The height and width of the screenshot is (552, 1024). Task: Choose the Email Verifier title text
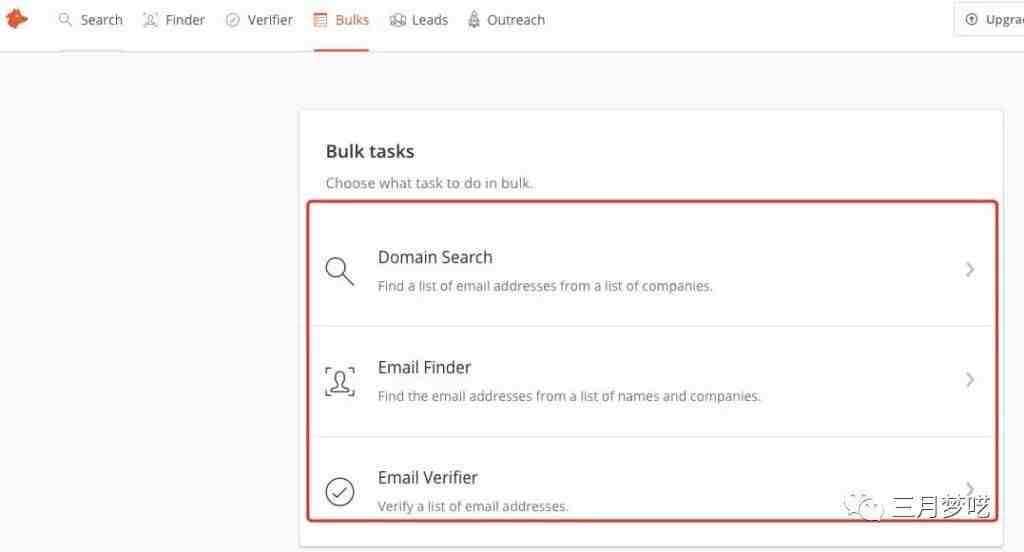coord(428,478)
